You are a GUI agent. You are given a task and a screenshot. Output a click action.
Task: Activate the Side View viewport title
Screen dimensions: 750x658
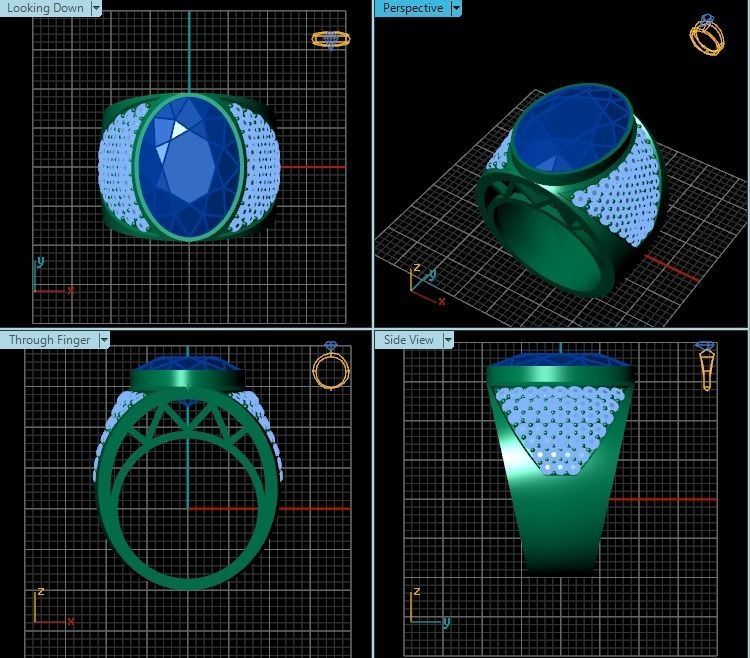tap(408, 340)
